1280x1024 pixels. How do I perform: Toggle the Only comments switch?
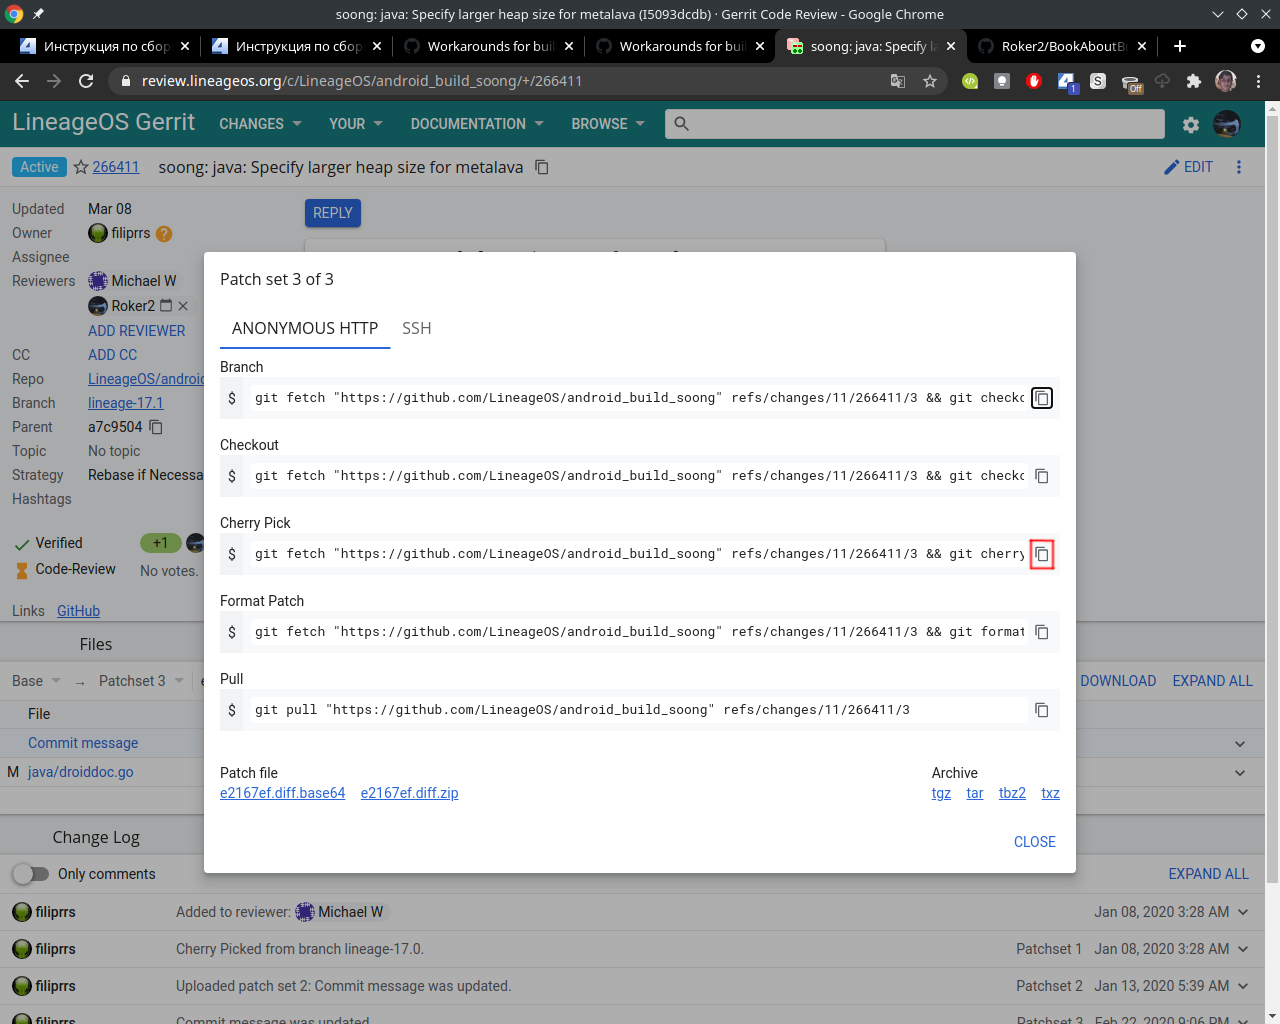(x=31, y=874)
